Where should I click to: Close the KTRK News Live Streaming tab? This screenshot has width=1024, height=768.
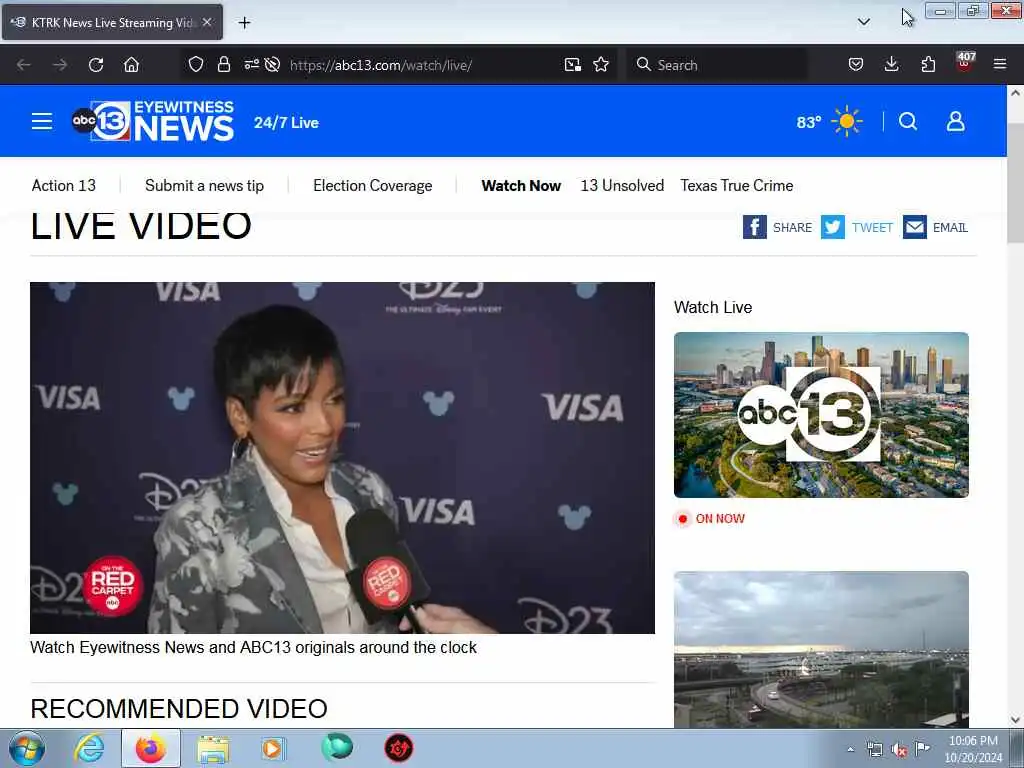207,22
